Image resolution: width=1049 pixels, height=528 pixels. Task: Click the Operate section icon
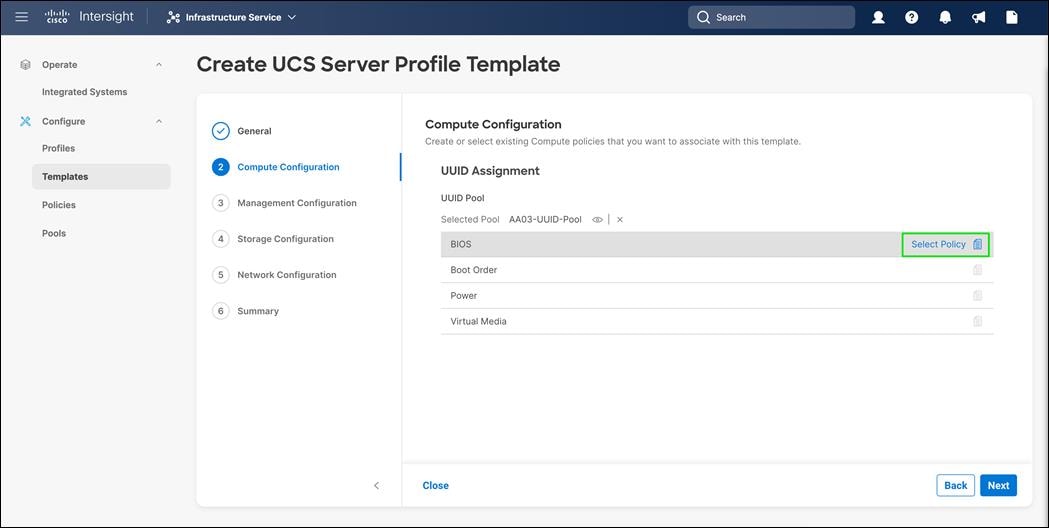tap(25, 65)
